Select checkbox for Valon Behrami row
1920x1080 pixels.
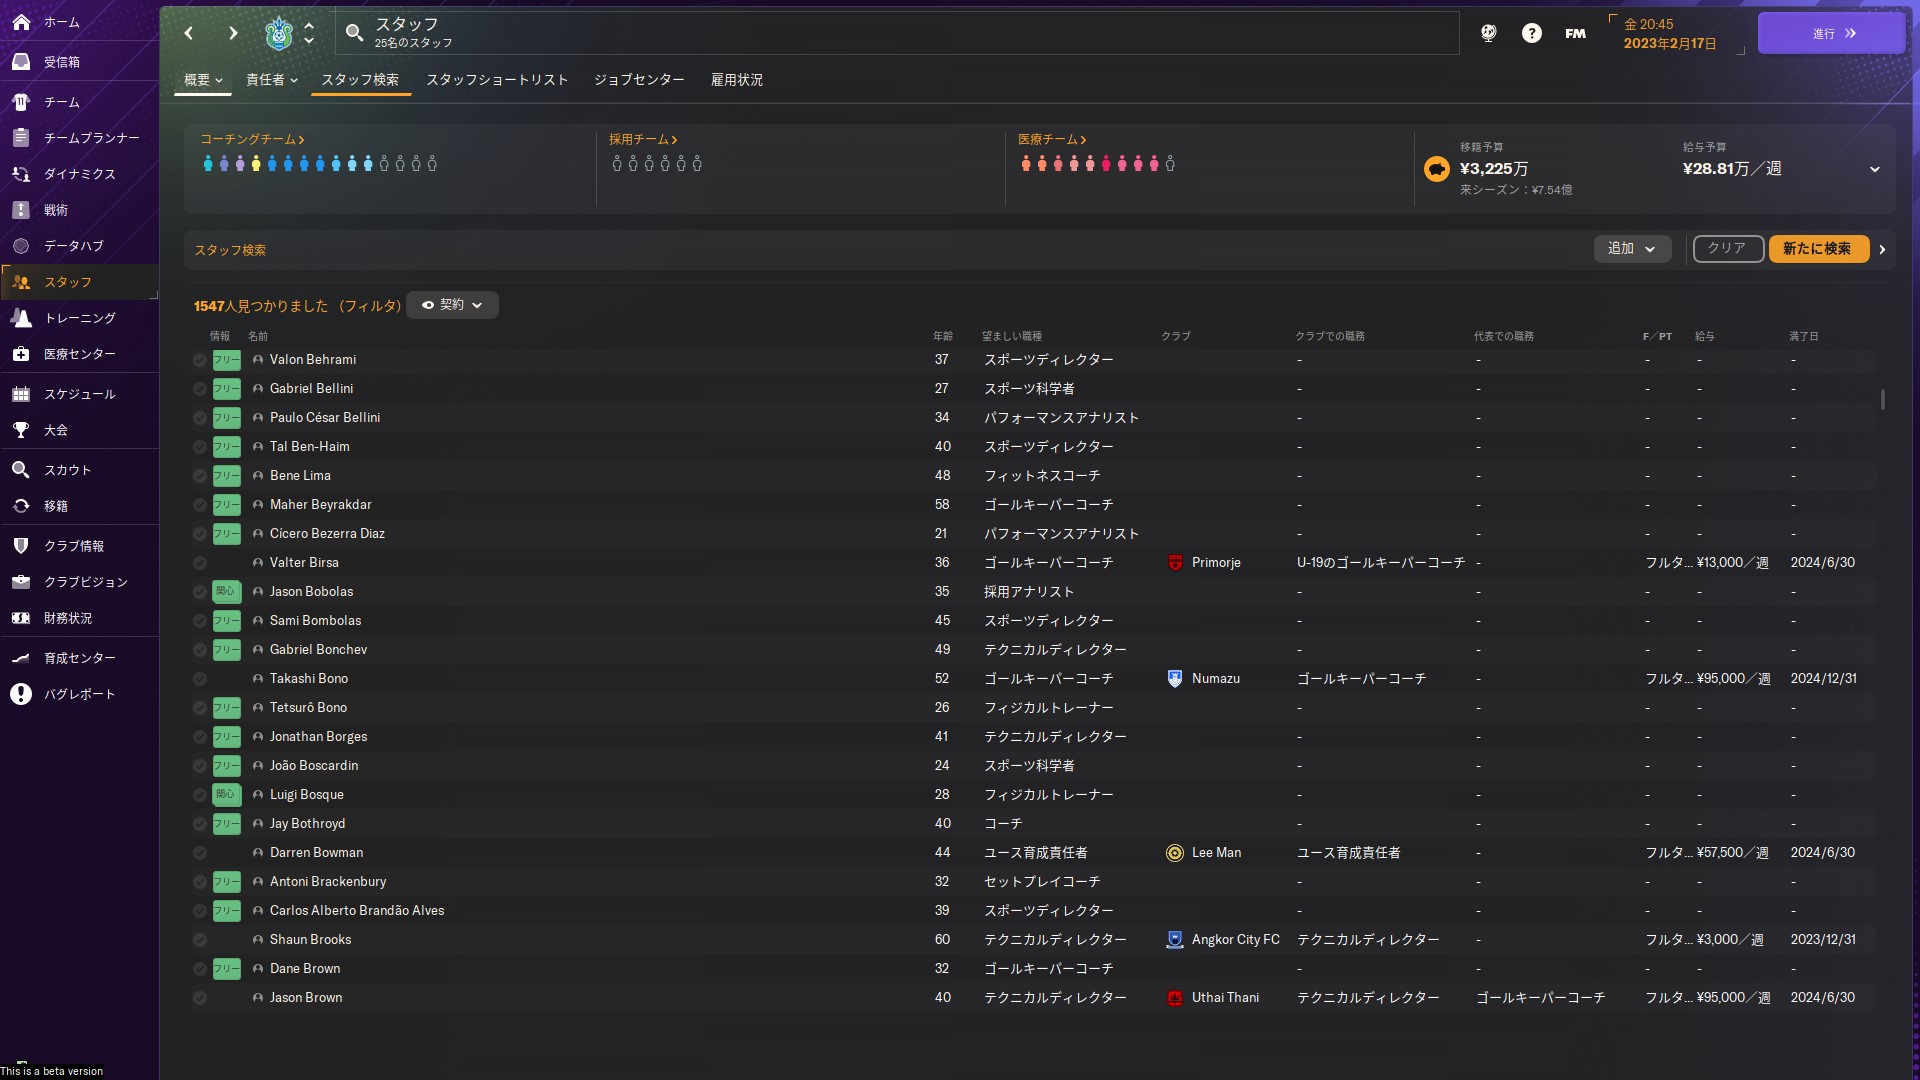200,360
